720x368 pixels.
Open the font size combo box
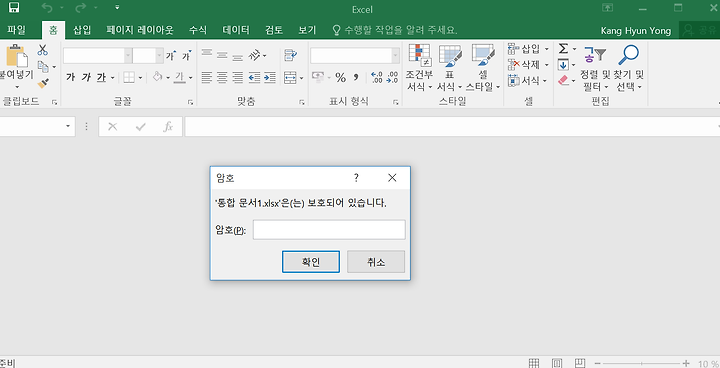click(x=147, y=56)
